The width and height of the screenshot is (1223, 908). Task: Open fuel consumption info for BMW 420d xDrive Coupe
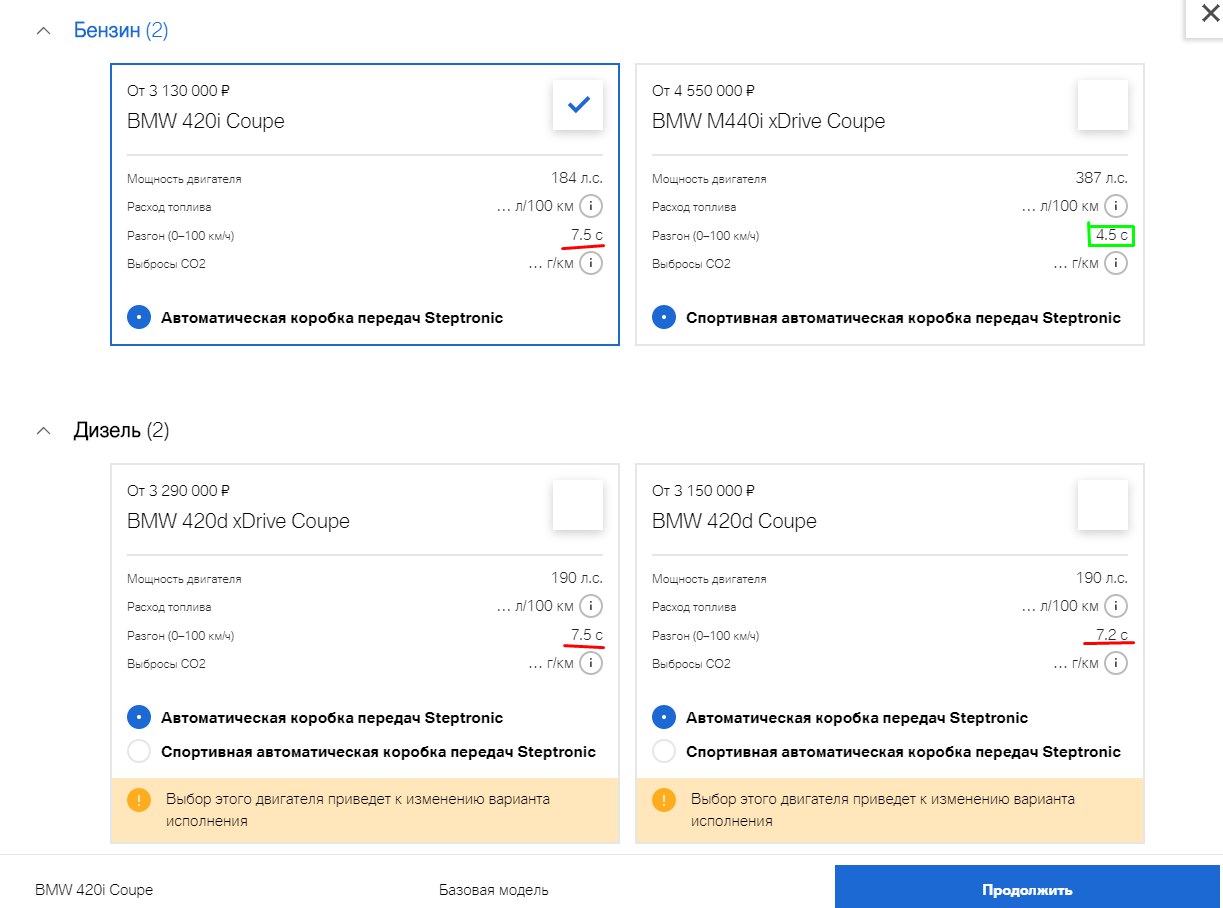(591, 607)
